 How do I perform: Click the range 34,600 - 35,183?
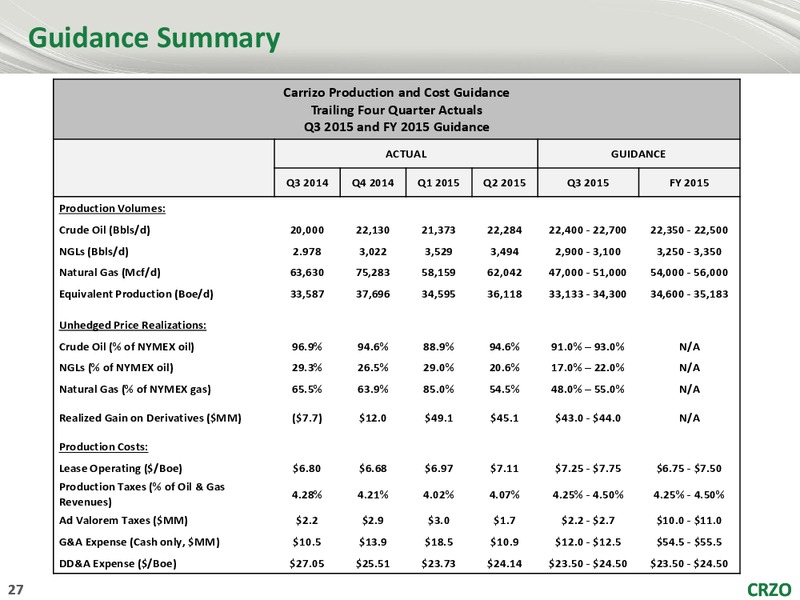point(689,294)
